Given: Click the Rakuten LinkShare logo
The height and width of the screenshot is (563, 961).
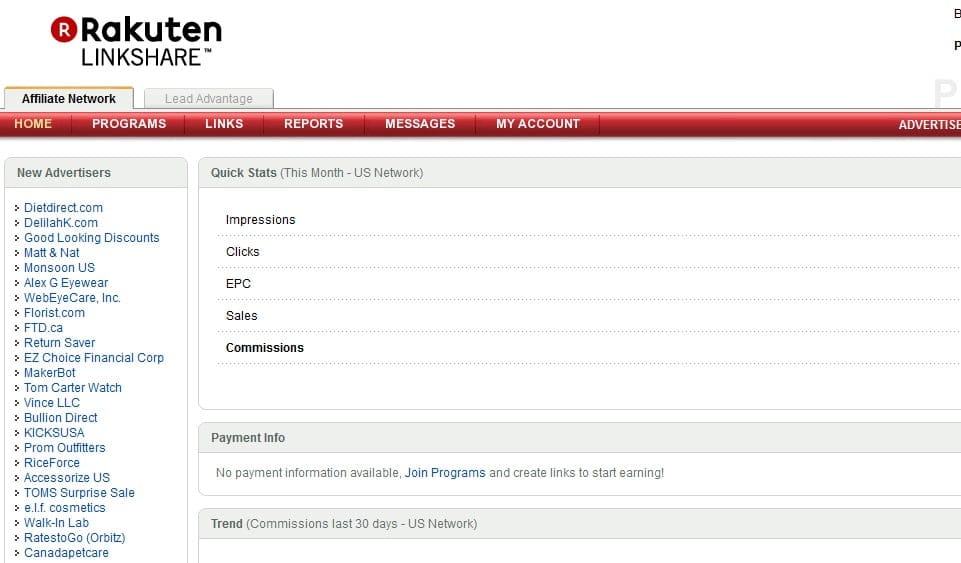Looking at the screenshot, I should 136,40.
